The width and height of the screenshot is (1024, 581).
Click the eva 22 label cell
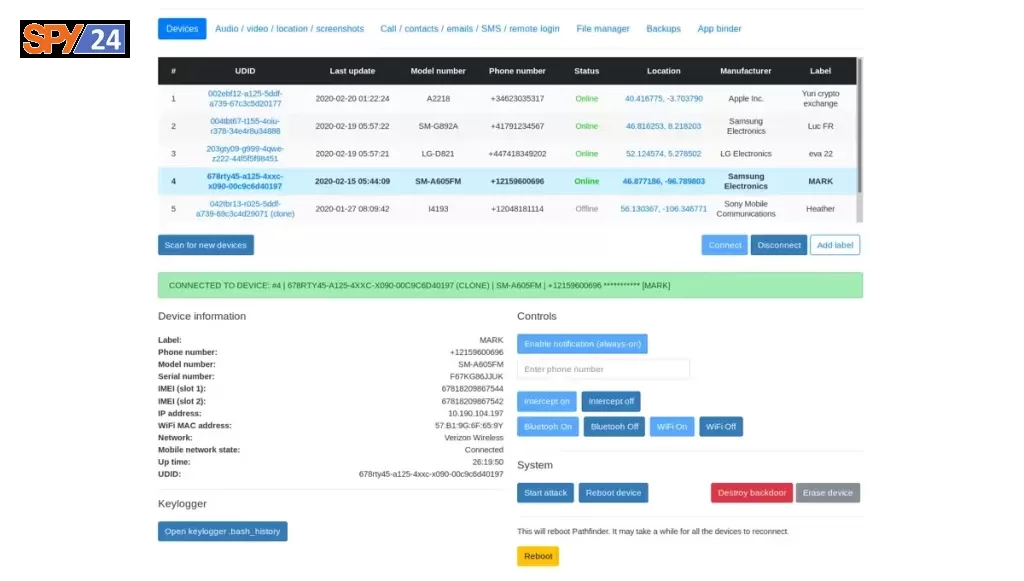pyautogui.click(x=820, y=153)
